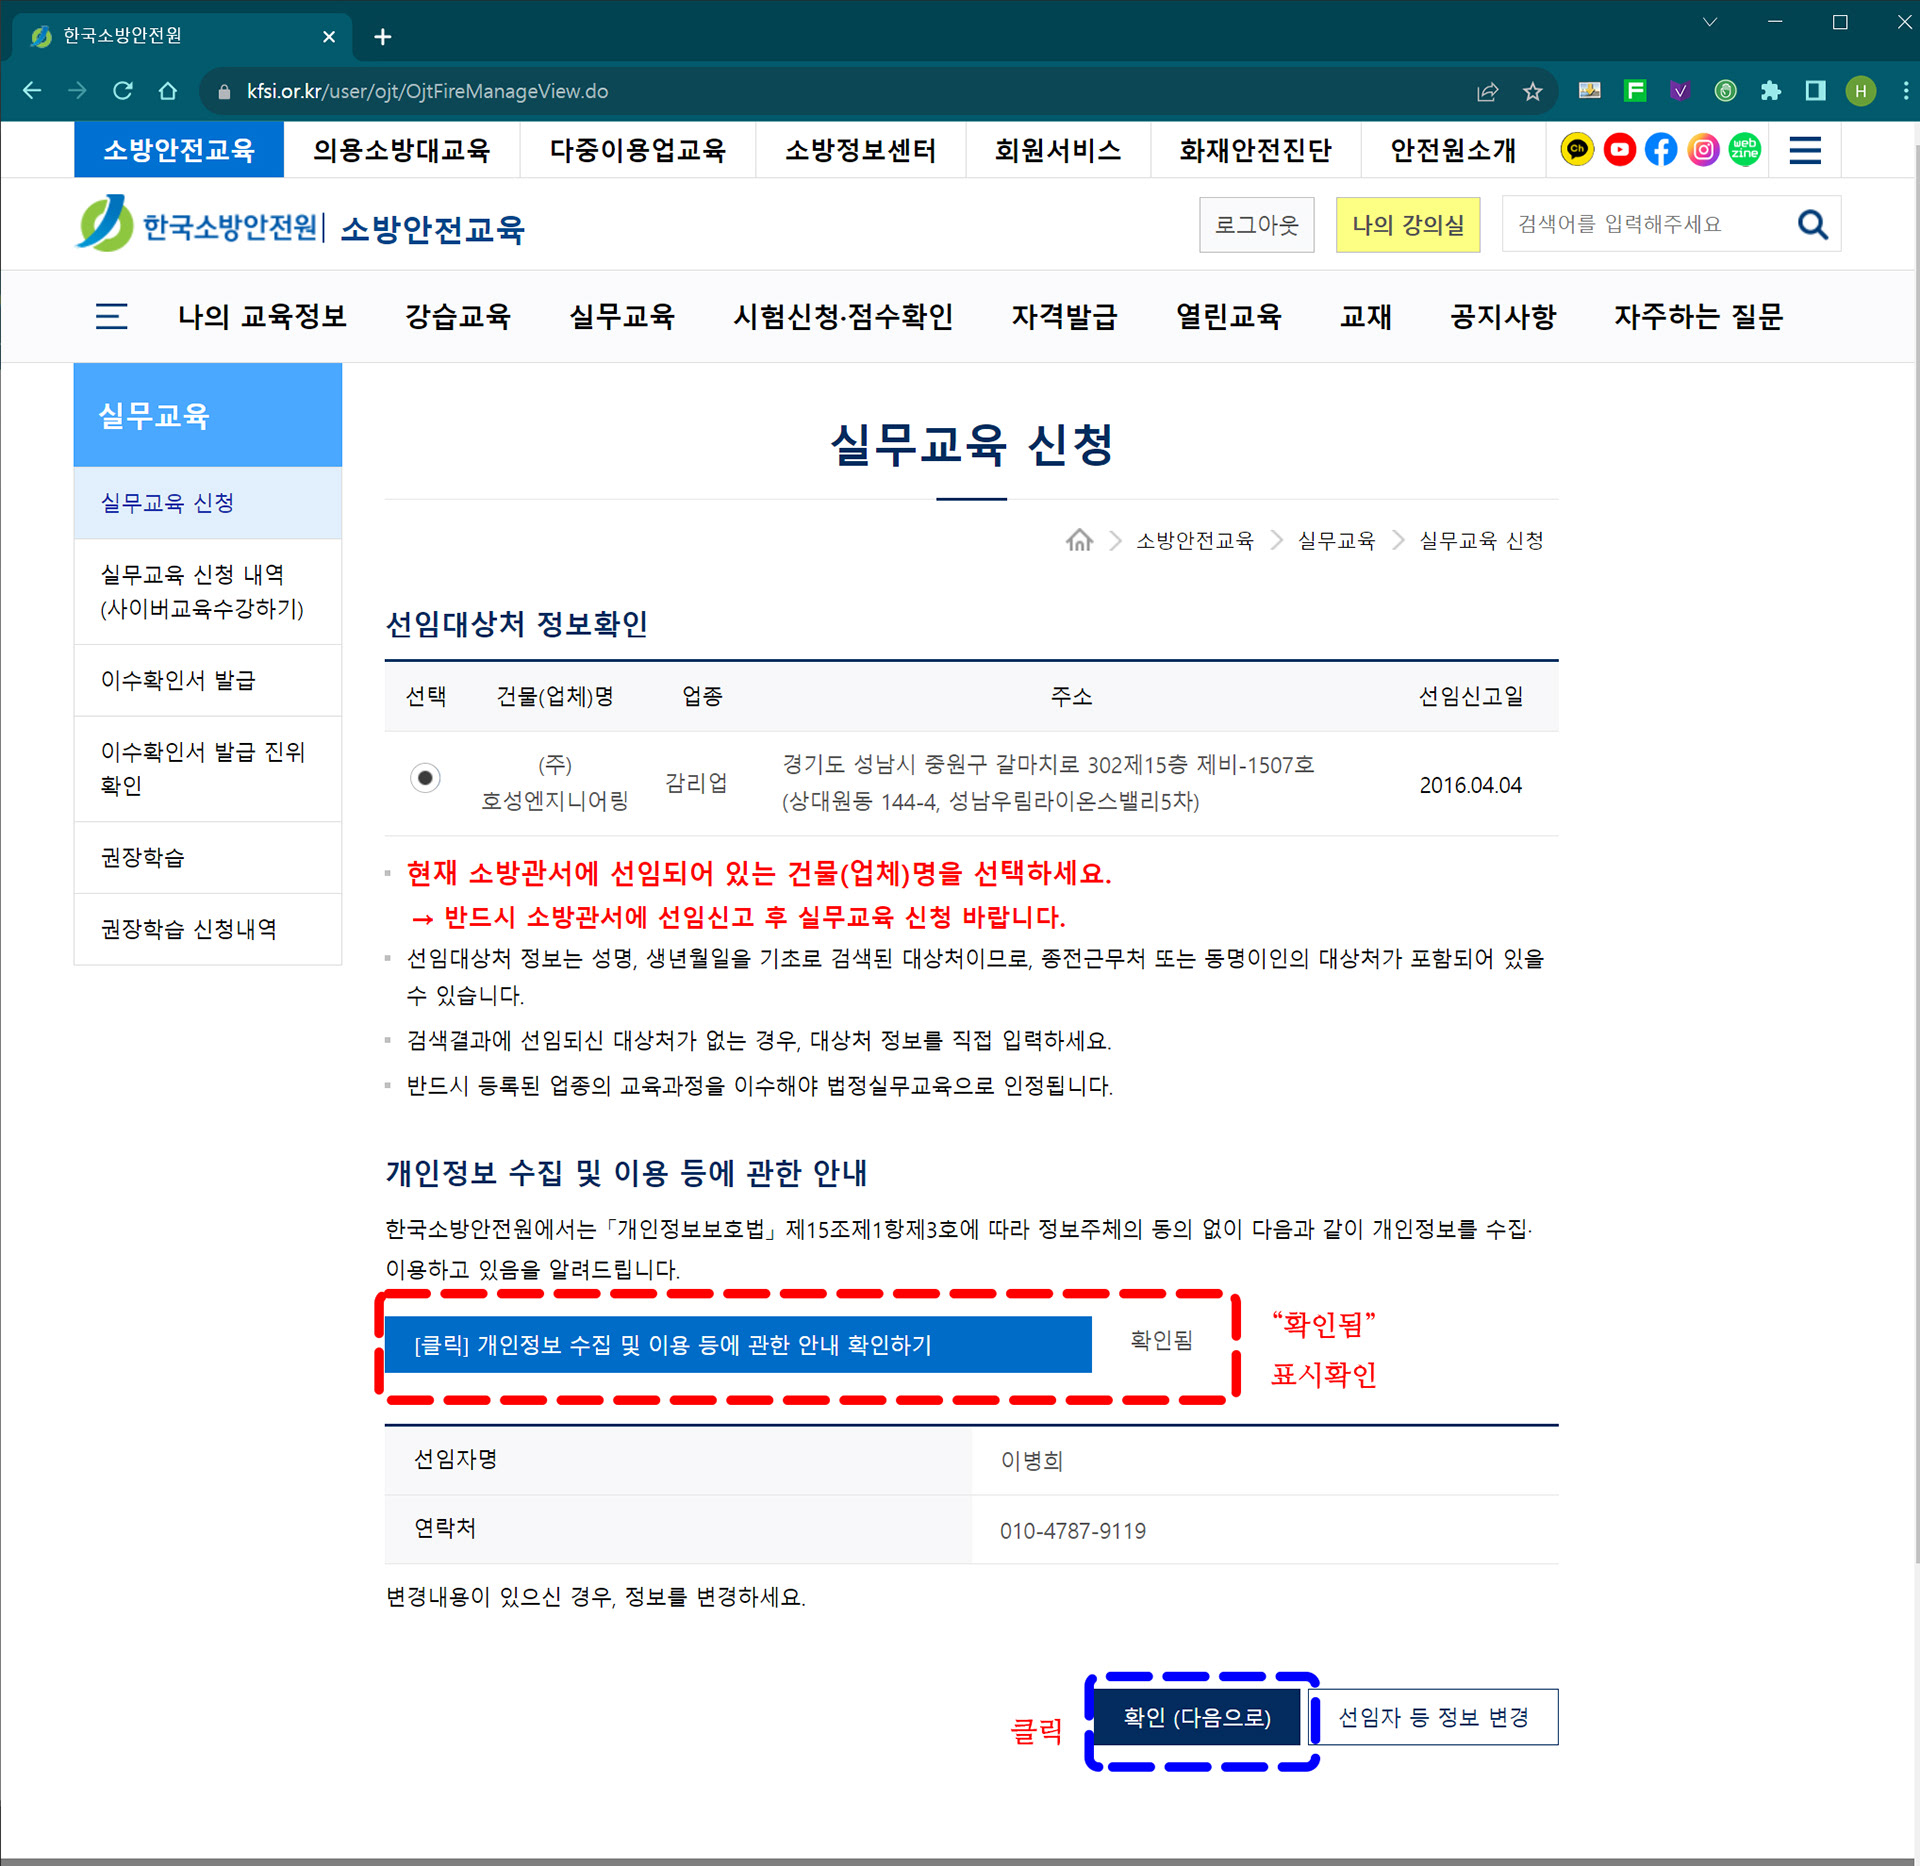This screenshot has width=1920, height=1866.
Task: Open the top-right hamburger full menu
Action: pyautogui.click(x=1804, y=150)
